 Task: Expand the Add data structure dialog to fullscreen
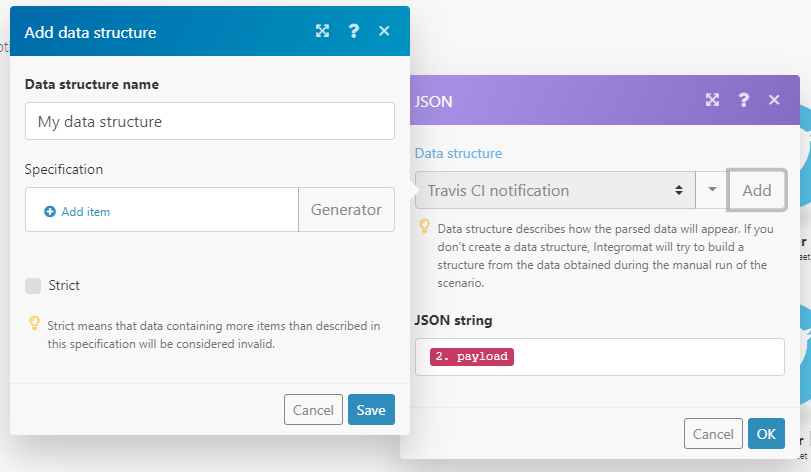(322, 31)
